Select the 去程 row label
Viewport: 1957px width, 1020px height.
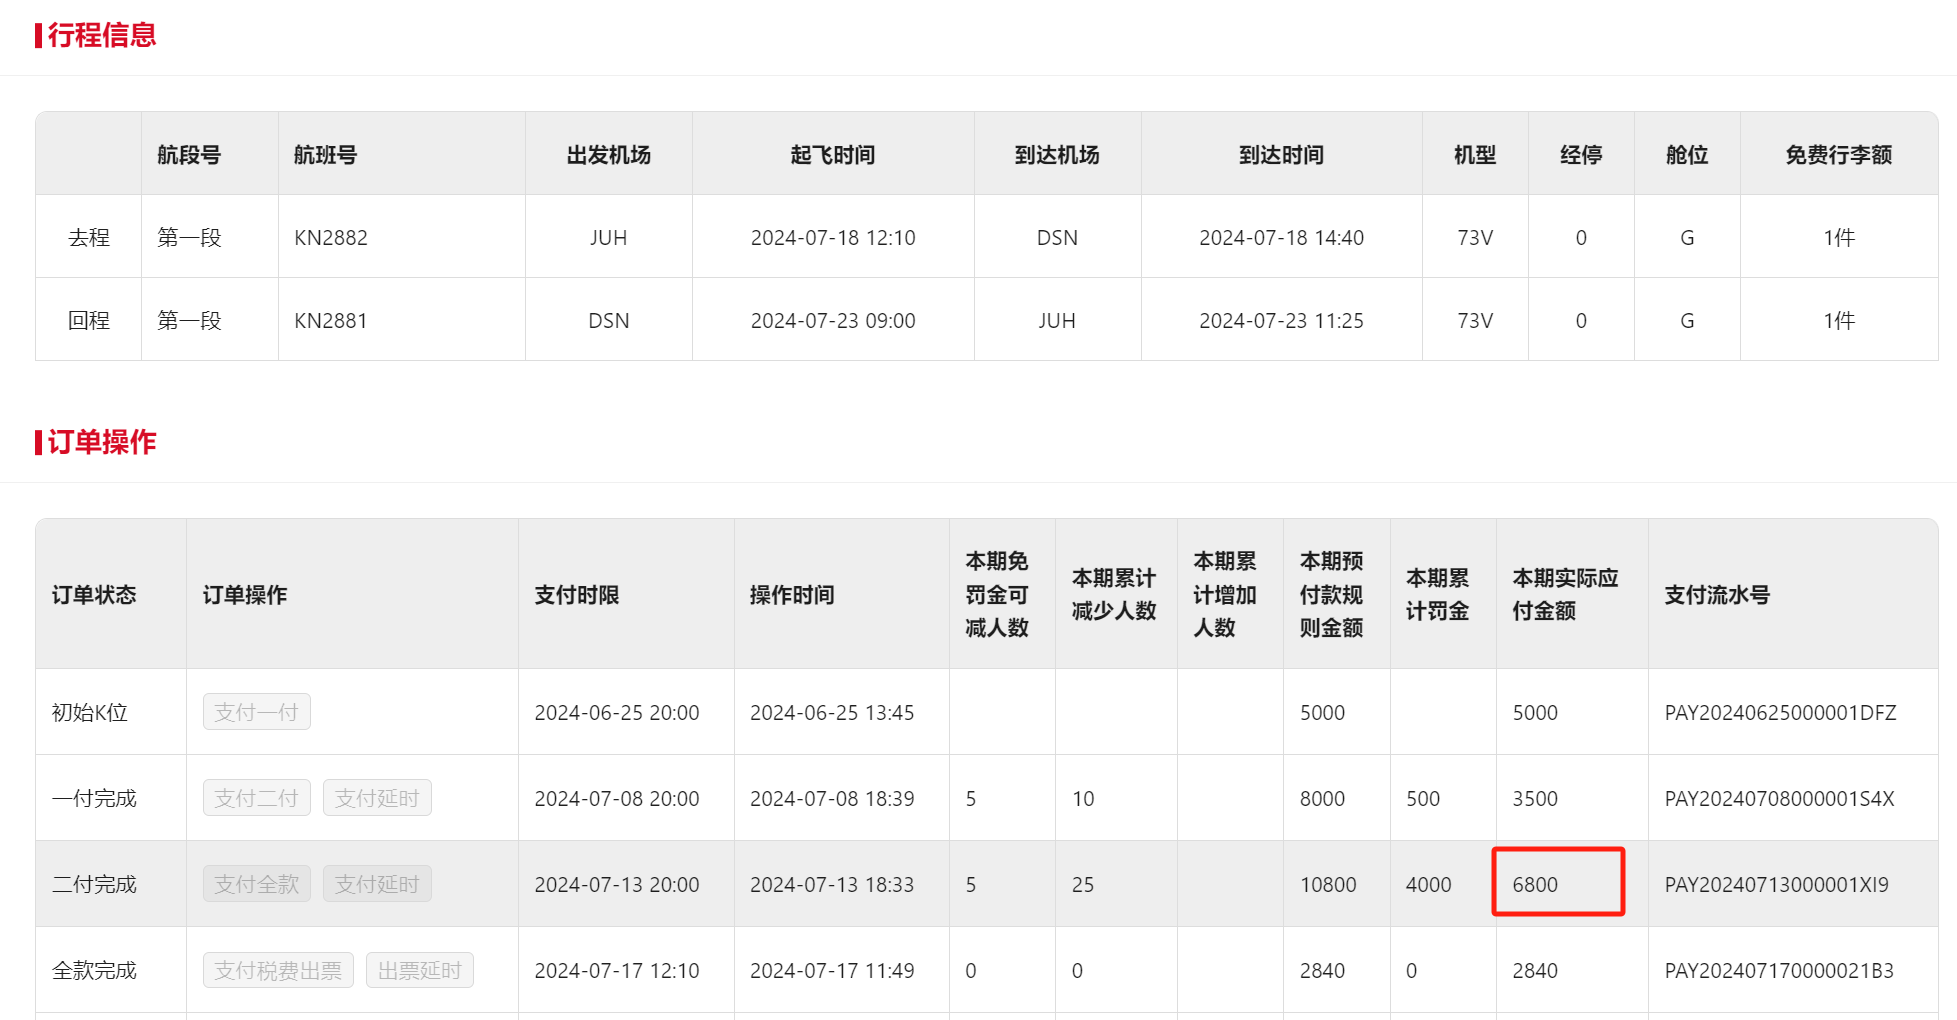coord(88,238)
